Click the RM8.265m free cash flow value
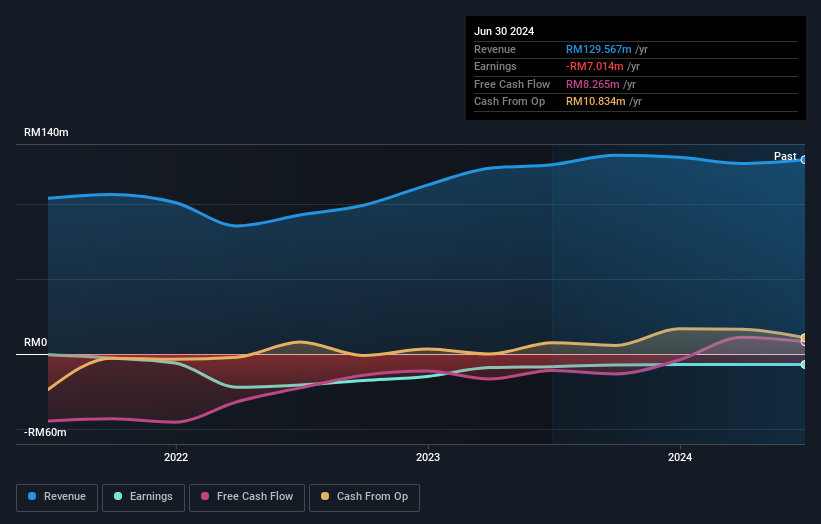 (593, 84)
